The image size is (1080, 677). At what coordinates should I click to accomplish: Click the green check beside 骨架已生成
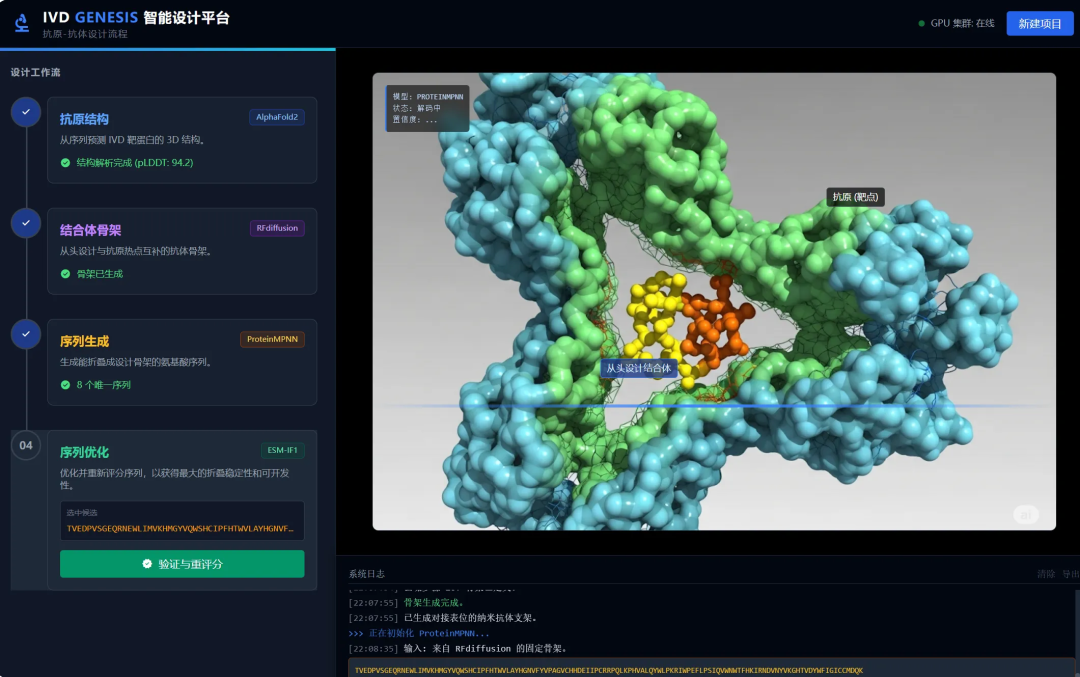(66, 273)
